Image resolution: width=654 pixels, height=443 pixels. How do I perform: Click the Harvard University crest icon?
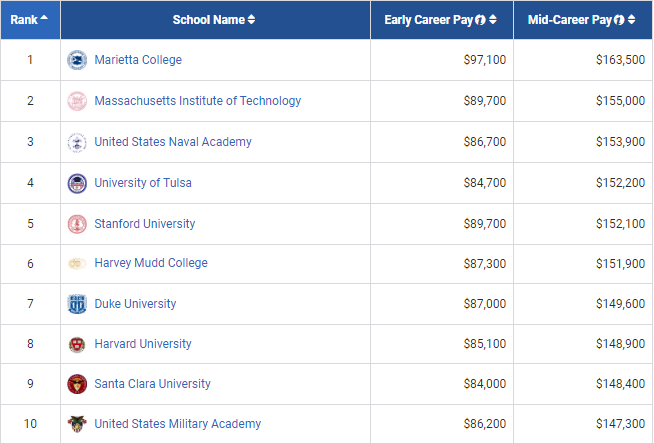pos(77,344)
